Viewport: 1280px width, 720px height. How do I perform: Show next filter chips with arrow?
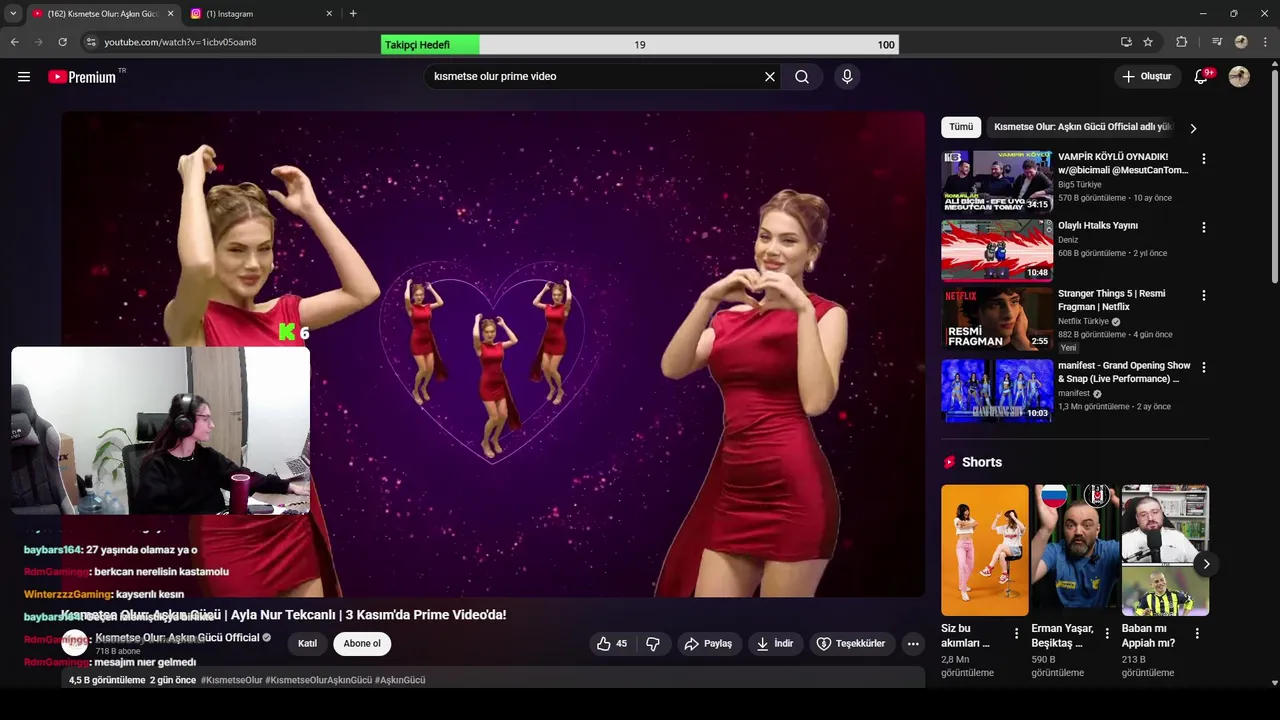1192,128
